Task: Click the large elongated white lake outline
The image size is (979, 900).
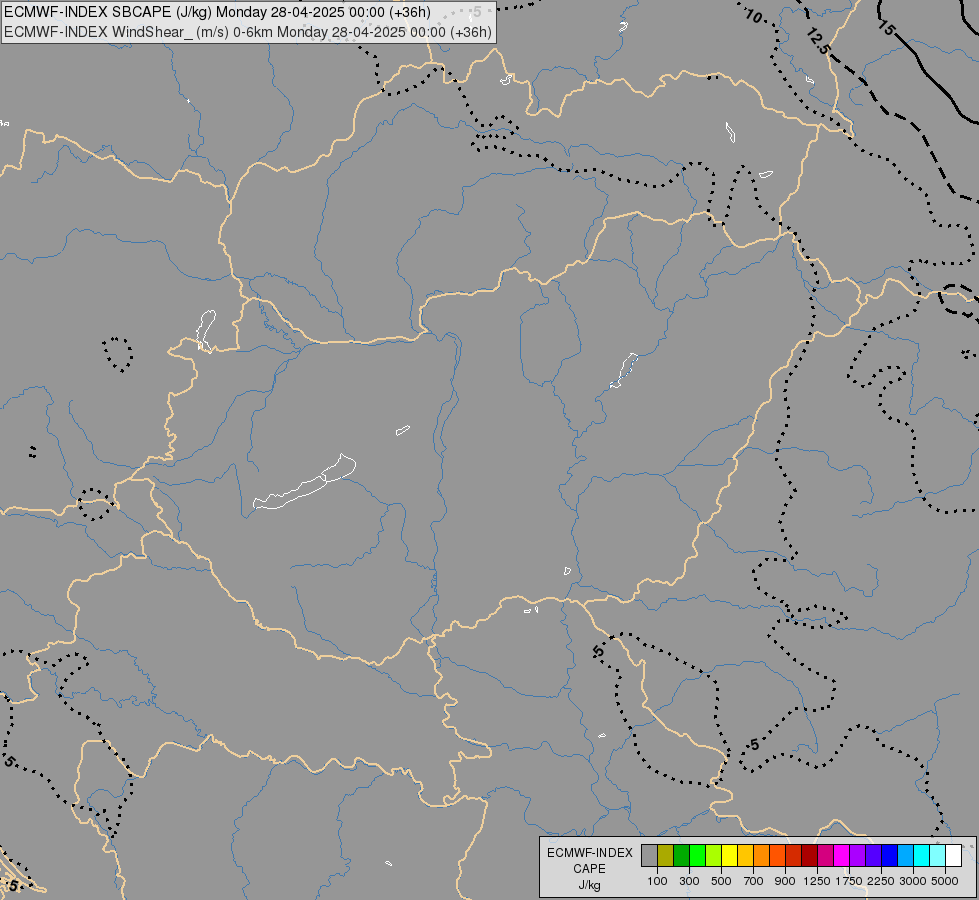Action: pyautogui.click(x=305, y=483)
